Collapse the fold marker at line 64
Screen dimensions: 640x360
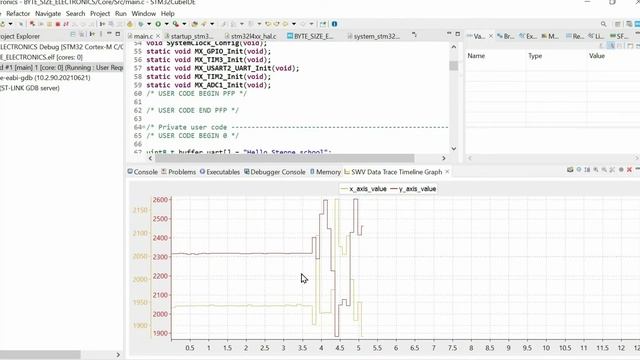(x=143, y=127)
